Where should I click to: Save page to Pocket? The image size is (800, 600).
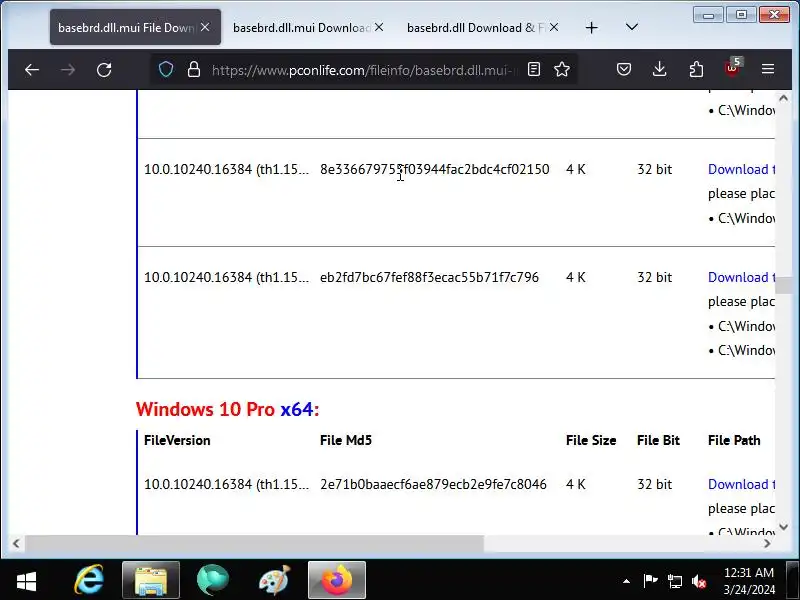tap(623, 69)
